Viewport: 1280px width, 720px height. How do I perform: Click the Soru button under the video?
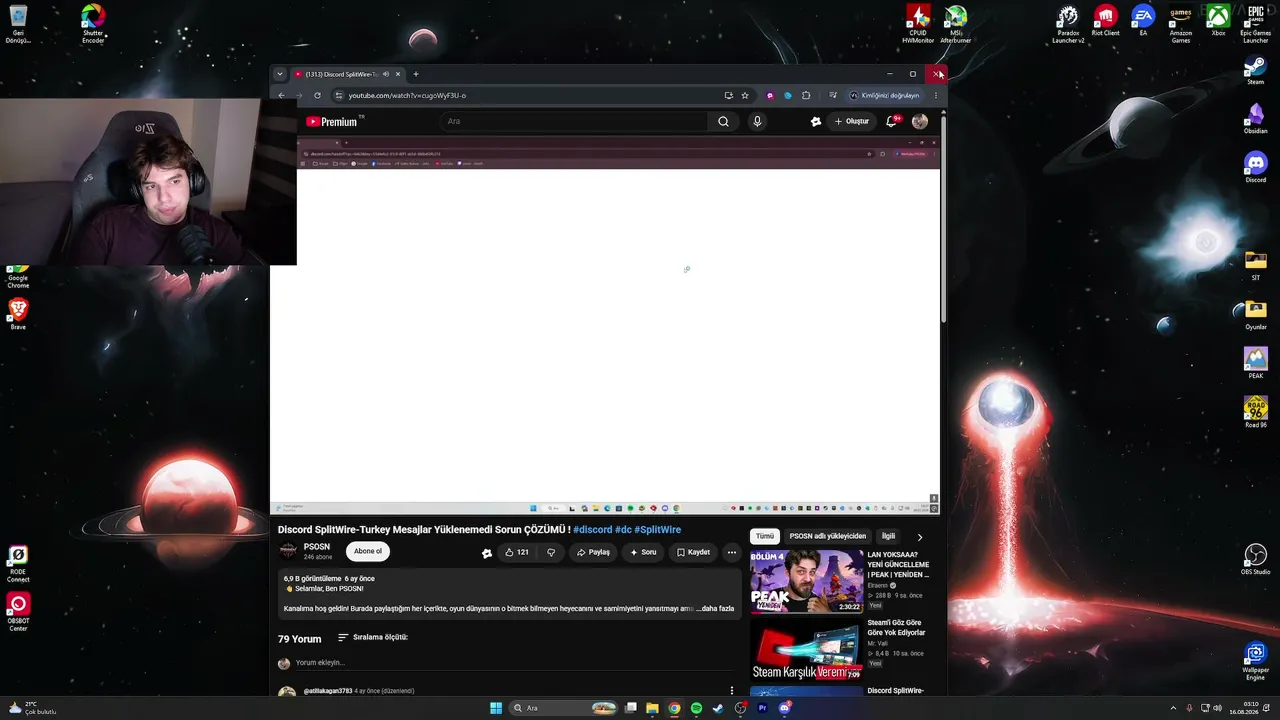pos(643,552)
